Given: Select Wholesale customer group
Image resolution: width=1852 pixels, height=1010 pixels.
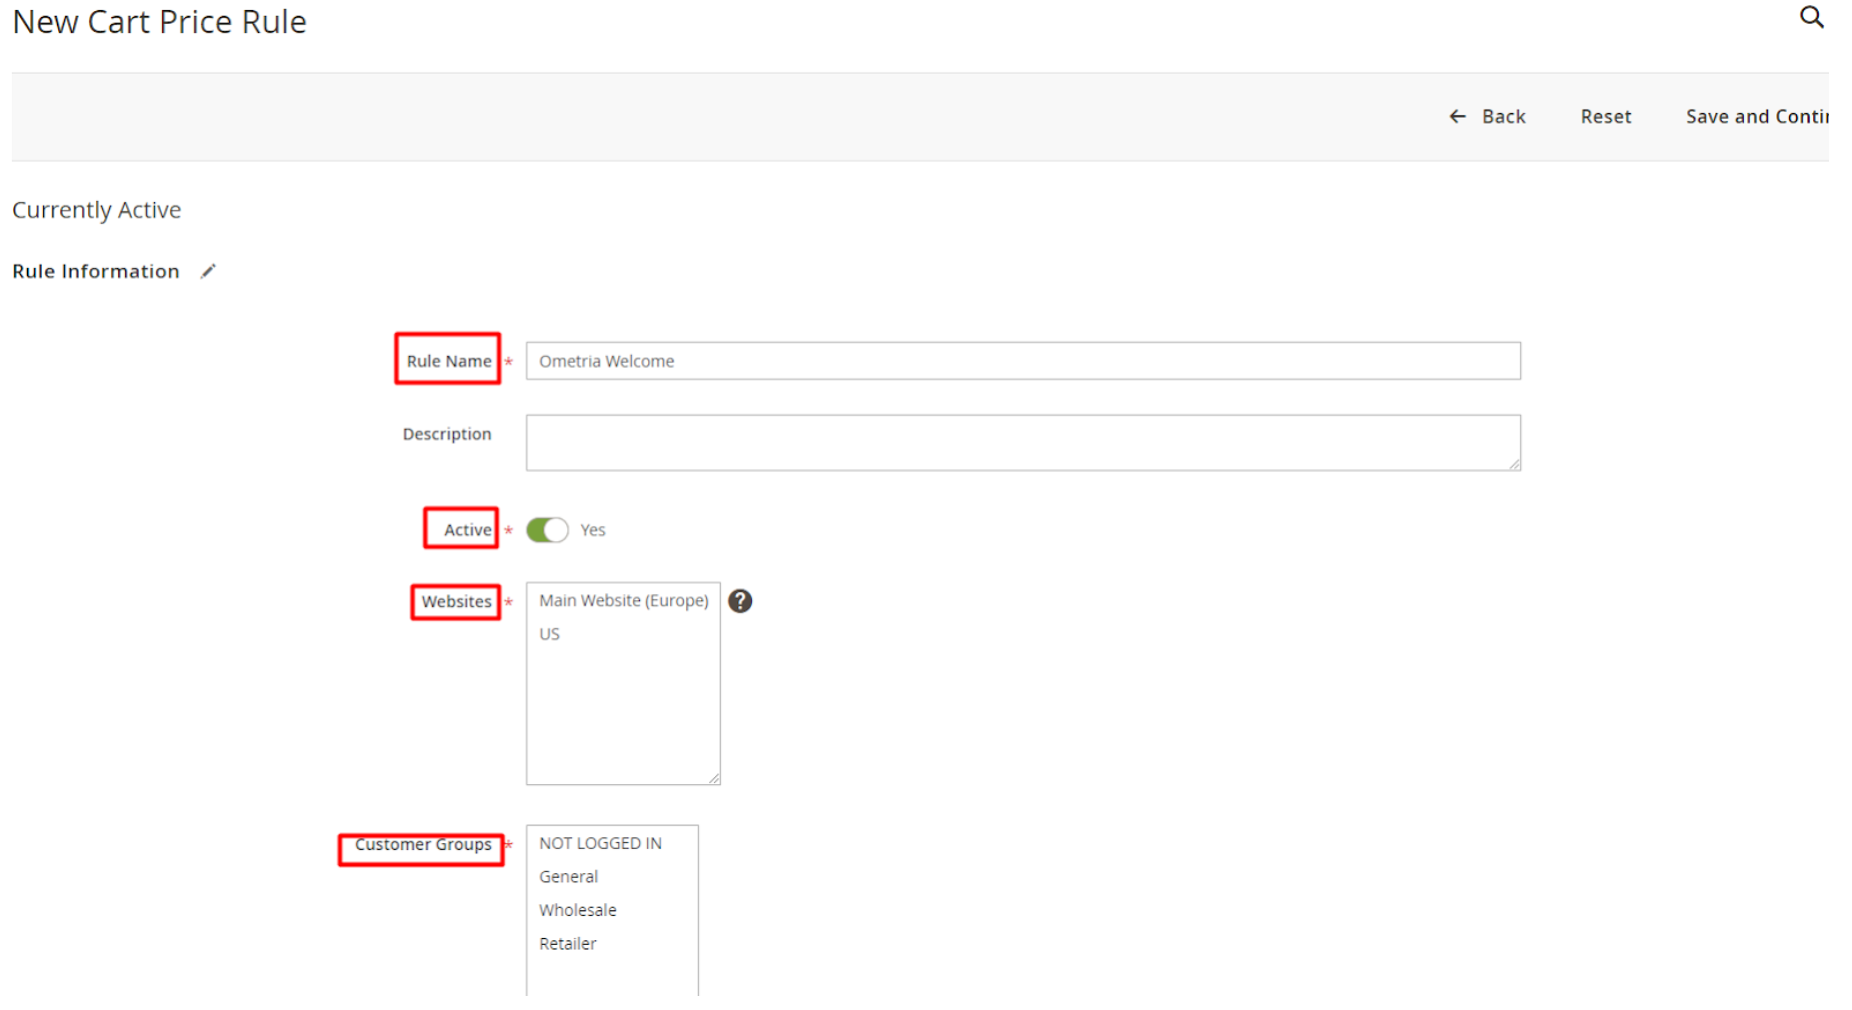Looking at the screenshot, I should coord(577,910).
